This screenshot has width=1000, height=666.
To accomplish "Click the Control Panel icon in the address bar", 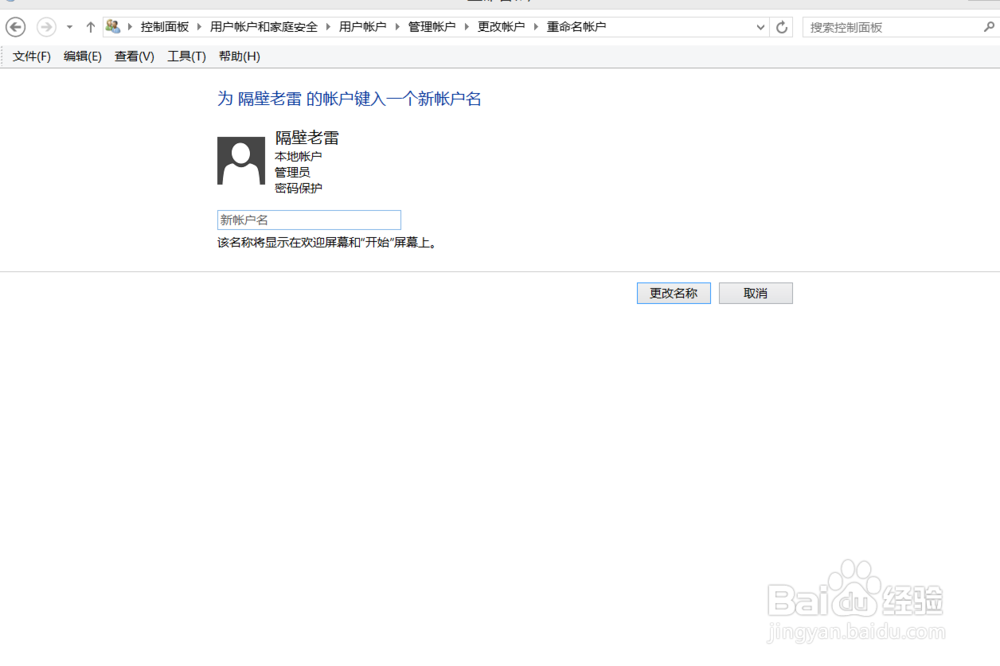I will point(112,26).
